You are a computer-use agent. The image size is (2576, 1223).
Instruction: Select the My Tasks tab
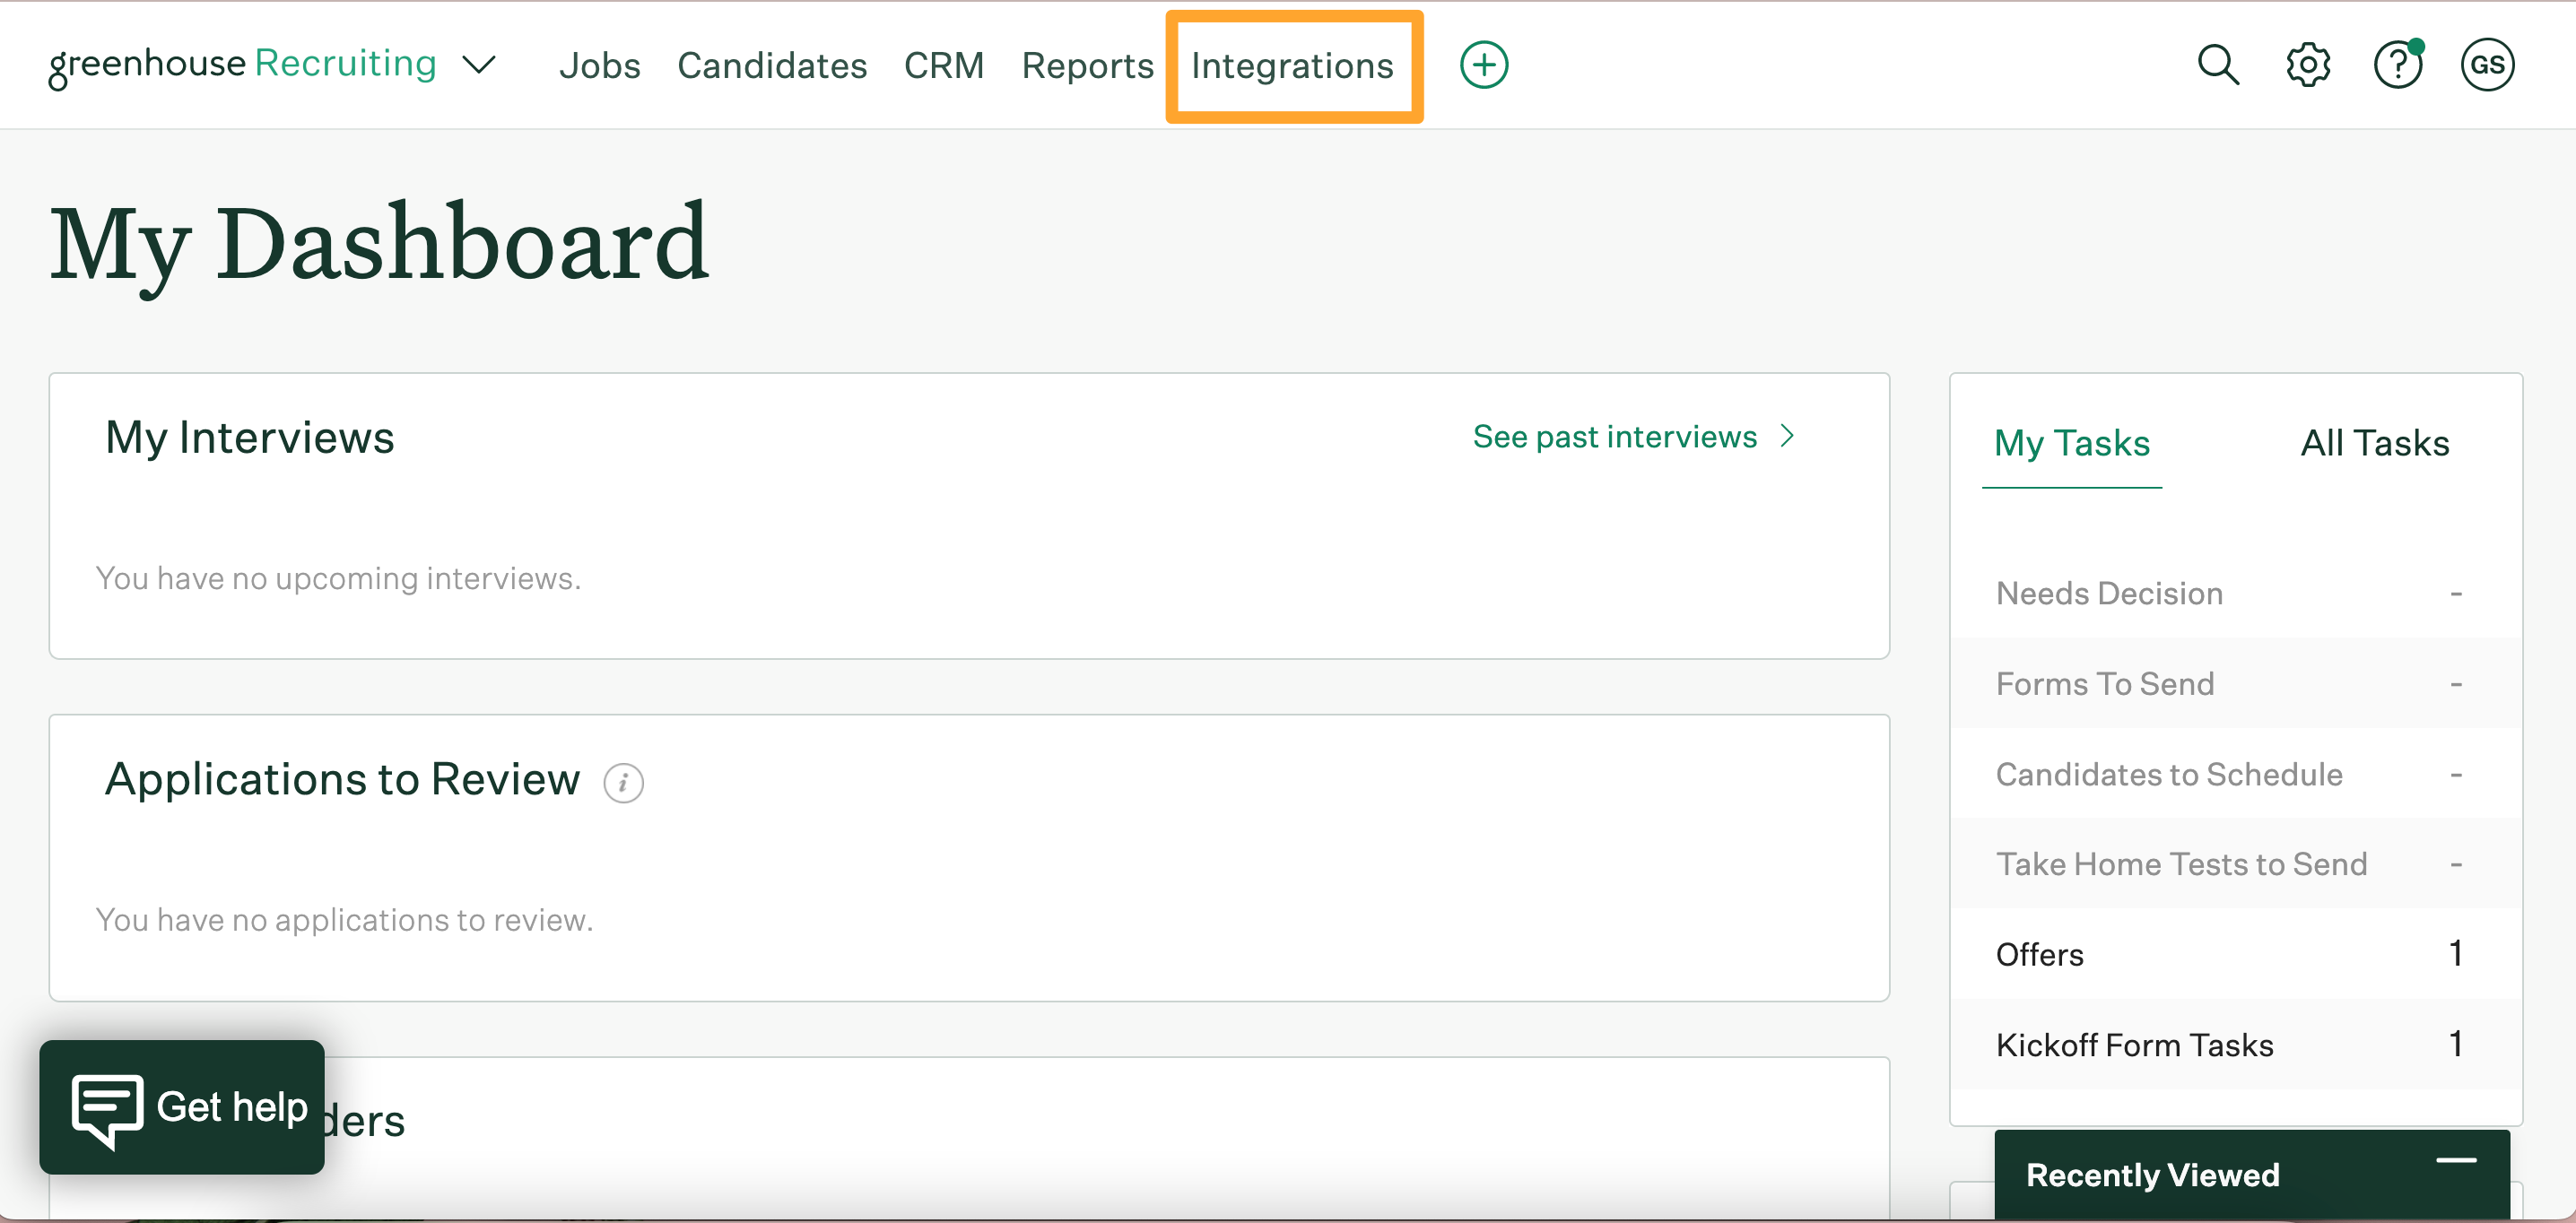pyautogui.click(x=2071, y=443)
